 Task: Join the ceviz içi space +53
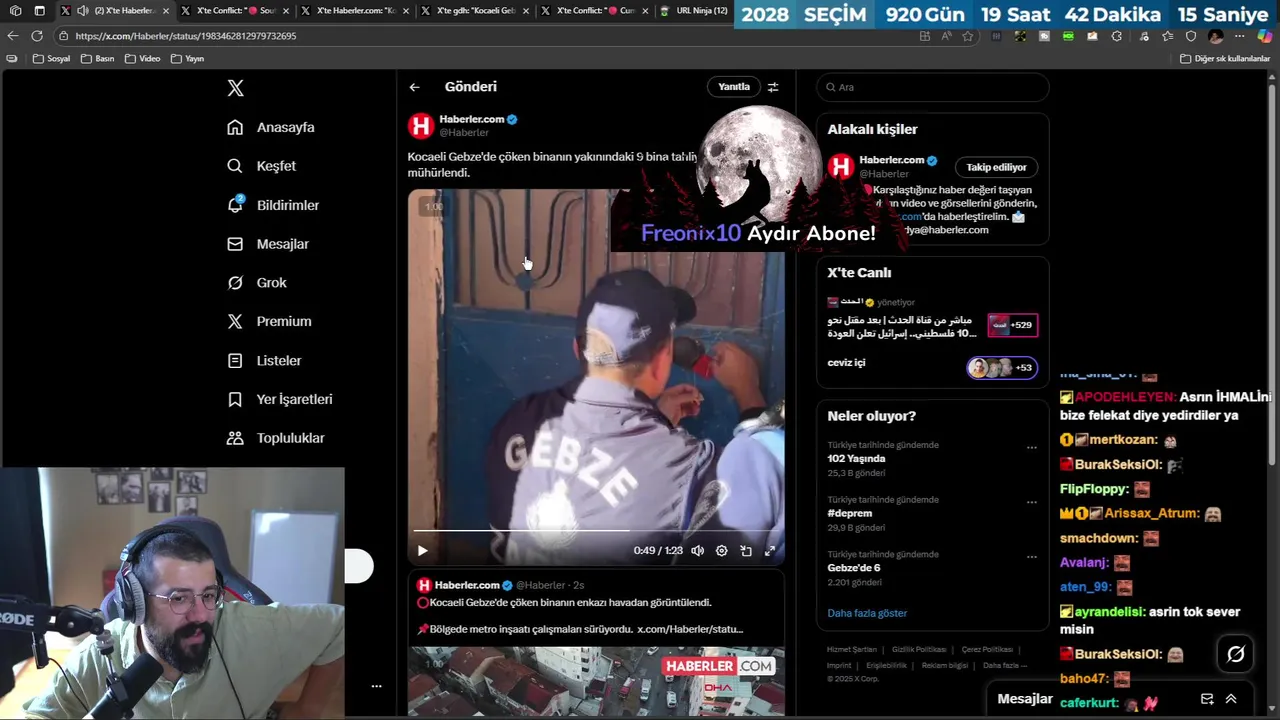coord(1002,368)
